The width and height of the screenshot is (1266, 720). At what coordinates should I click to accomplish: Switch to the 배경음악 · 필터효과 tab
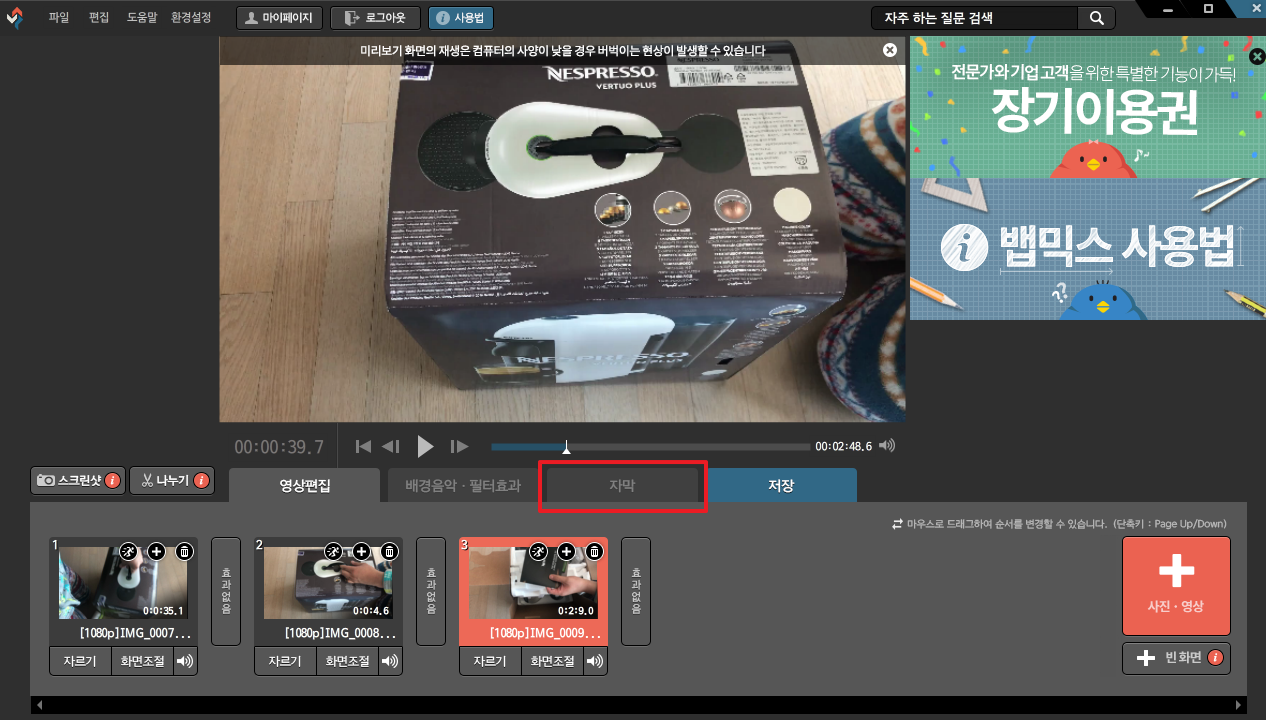[x=463, y=486]
